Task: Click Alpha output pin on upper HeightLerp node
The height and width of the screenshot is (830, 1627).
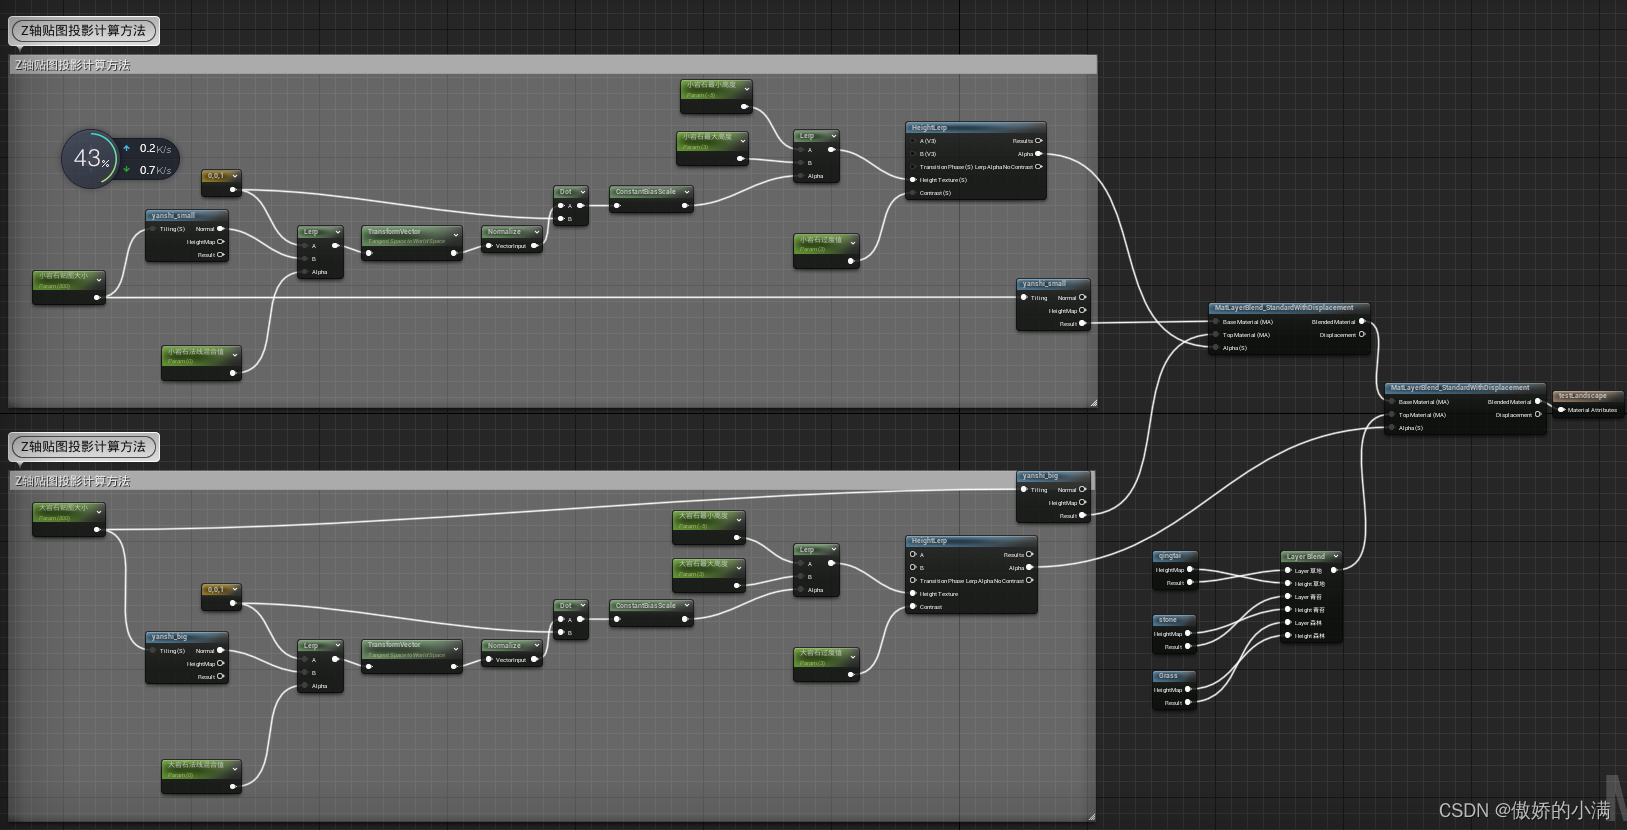Action: click(1038, 154)
